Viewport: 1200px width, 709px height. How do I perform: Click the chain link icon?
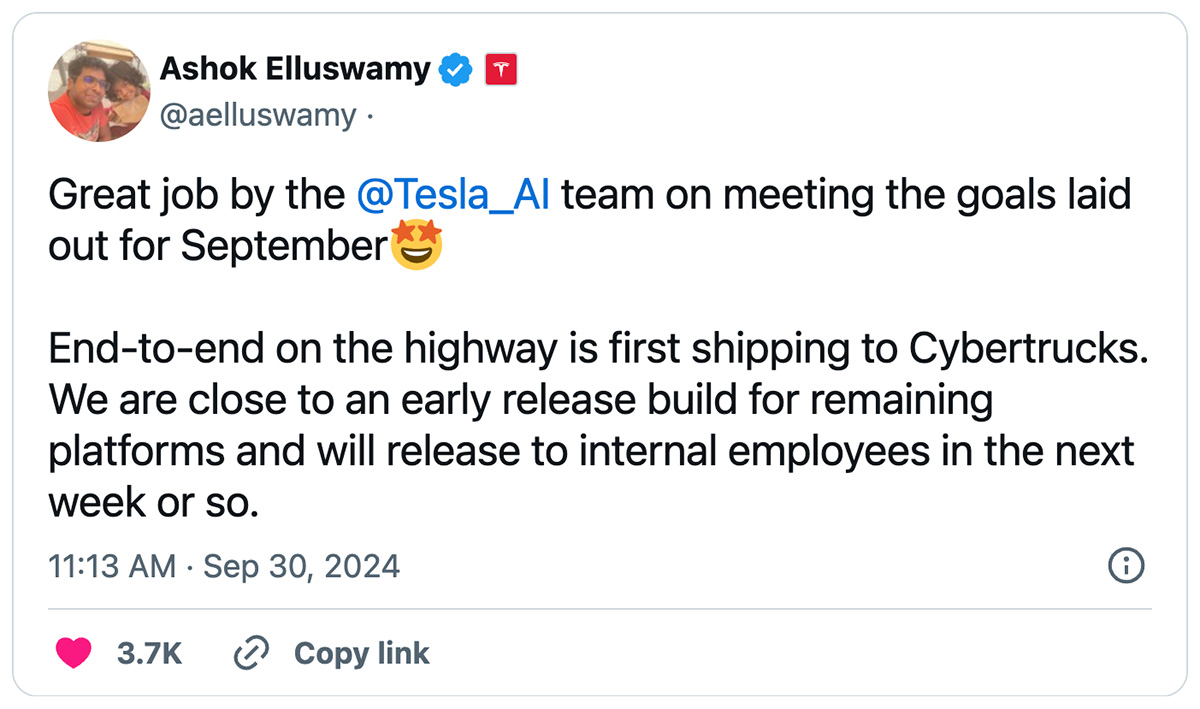pyautogui.click(x=251, y=654)
